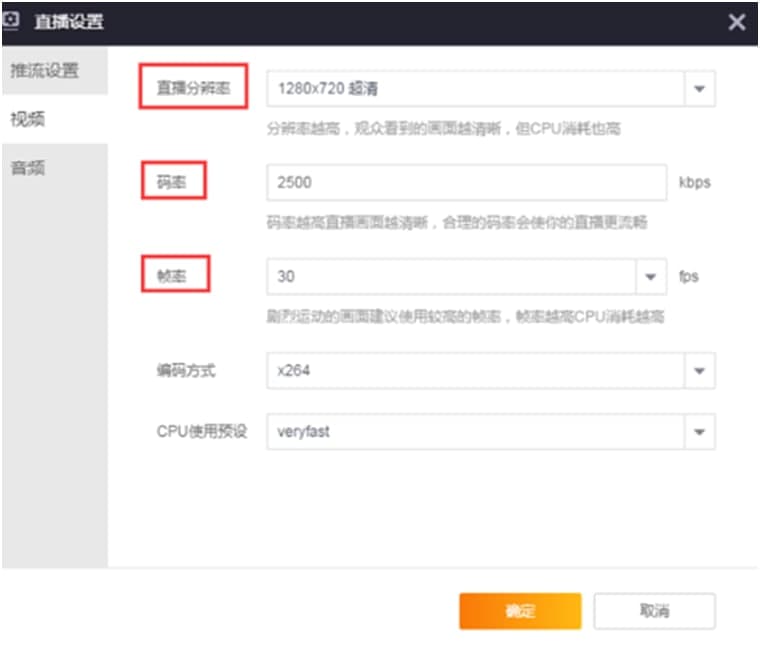Open the 音频 settings tab

click(x=28, y=167)
